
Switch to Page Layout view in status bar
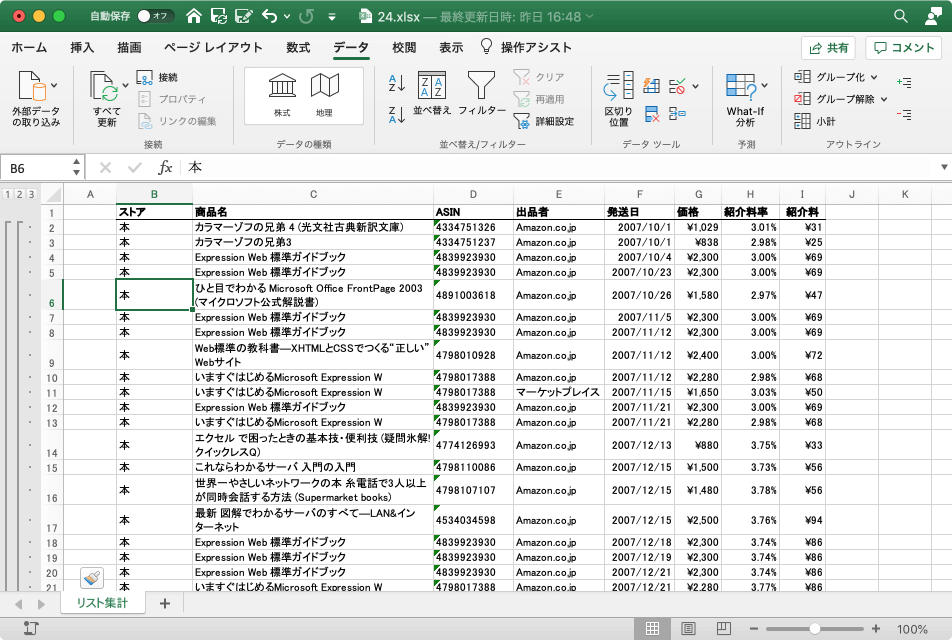tap(688, 629)
